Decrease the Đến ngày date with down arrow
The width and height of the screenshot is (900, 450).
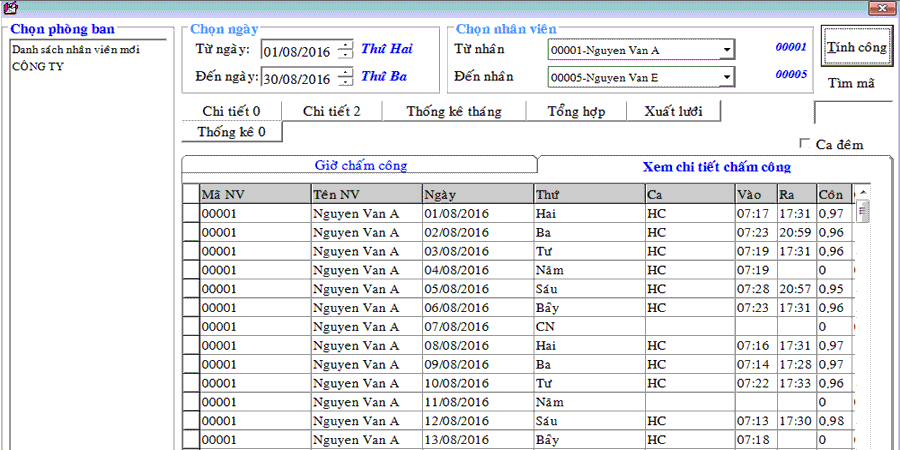[344, 82]
